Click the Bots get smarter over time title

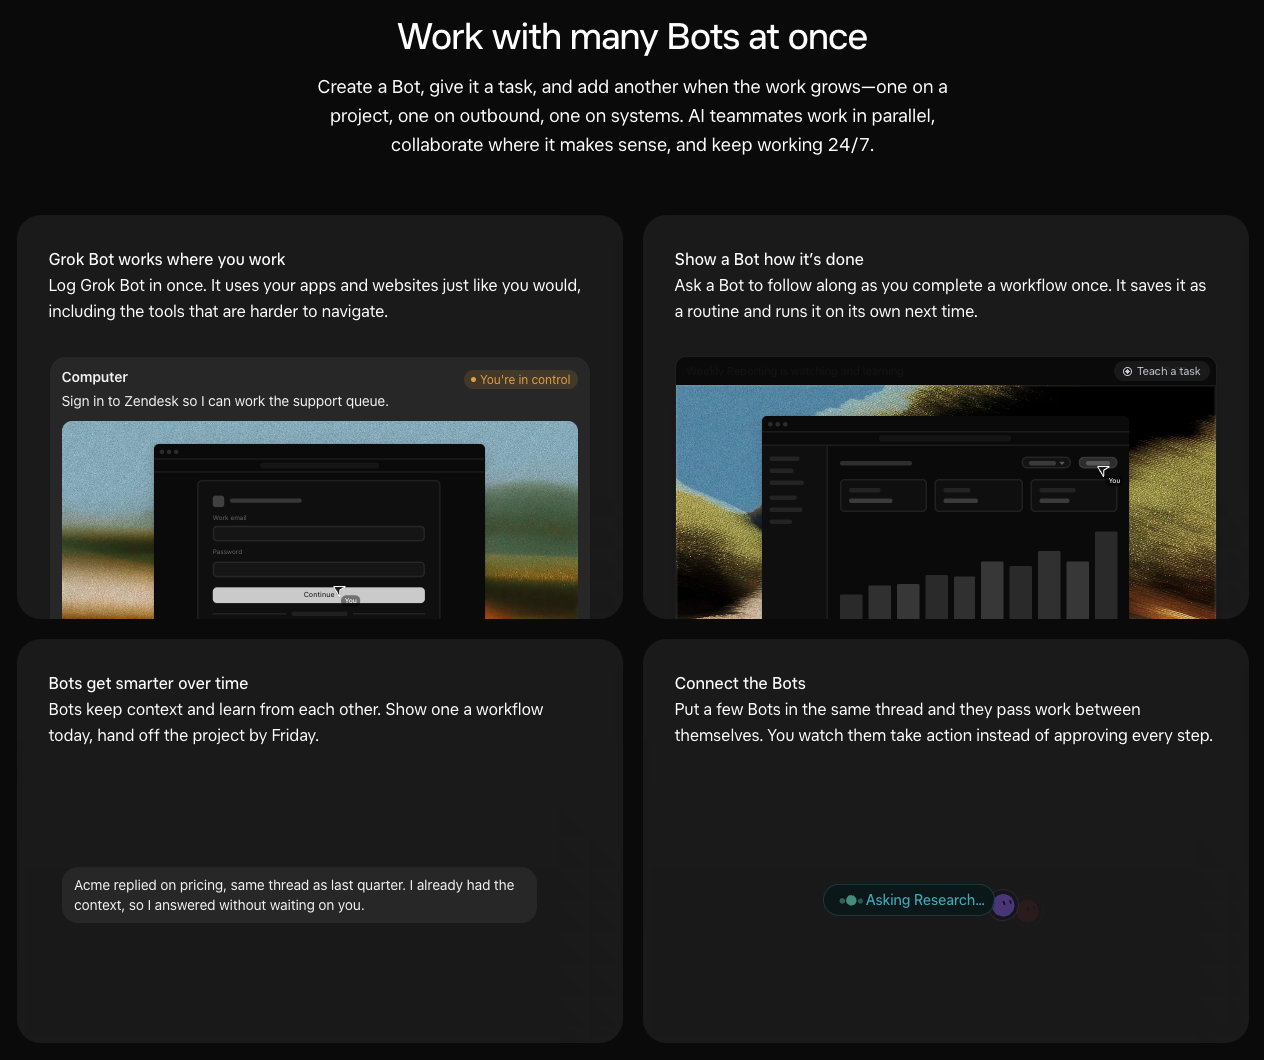[148, 683]
